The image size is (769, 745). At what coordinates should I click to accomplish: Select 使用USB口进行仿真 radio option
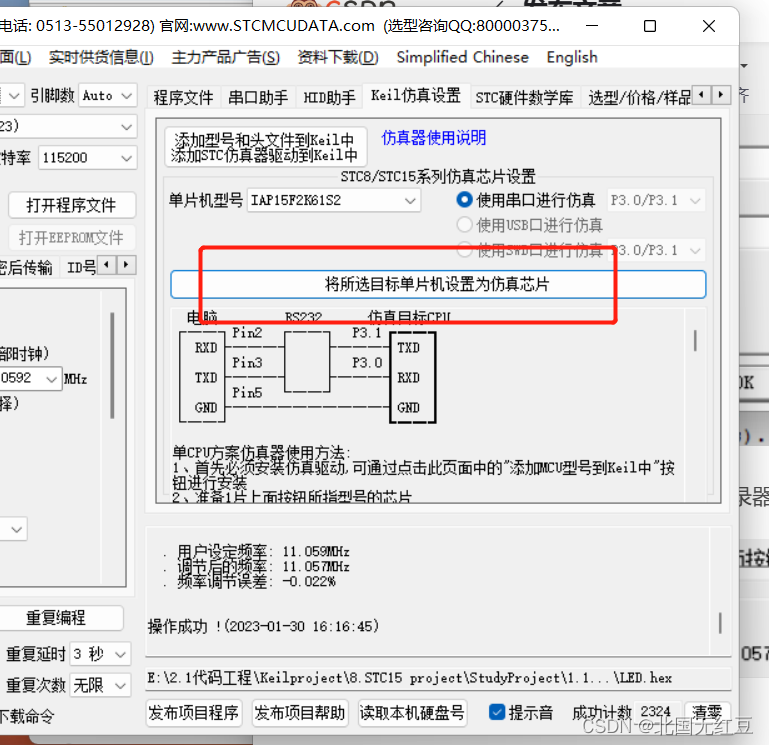pyautogui.click(x=464, y=225)
